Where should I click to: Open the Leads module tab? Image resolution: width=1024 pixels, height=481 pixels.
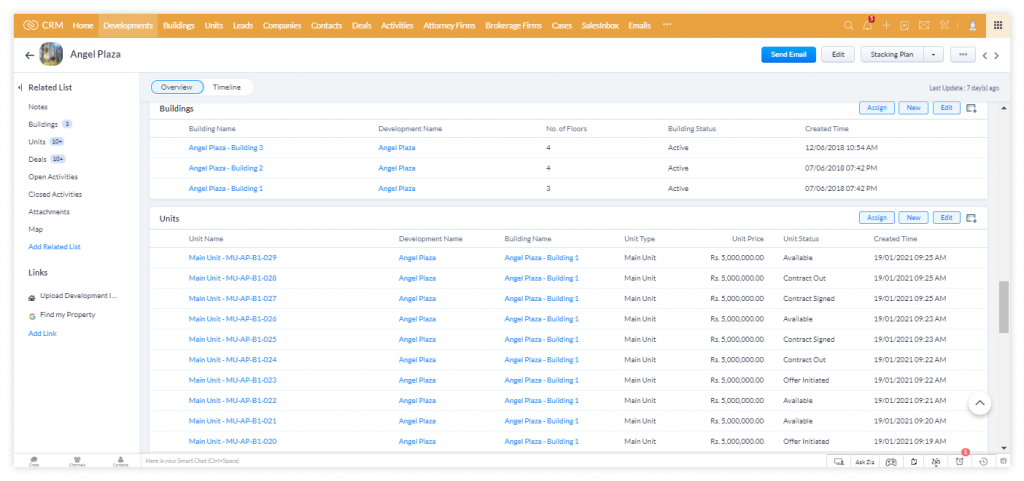pos(243,25)
